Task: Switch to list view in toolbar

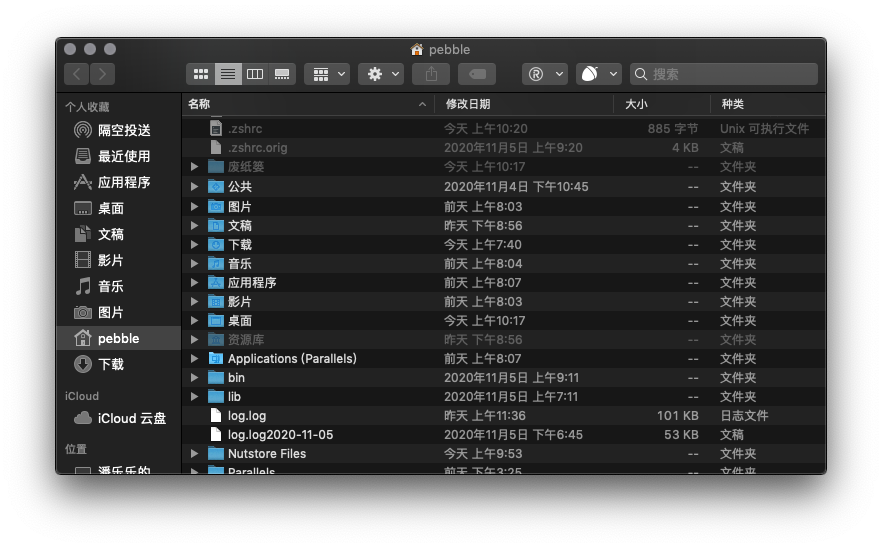Action: click(228, 74)
